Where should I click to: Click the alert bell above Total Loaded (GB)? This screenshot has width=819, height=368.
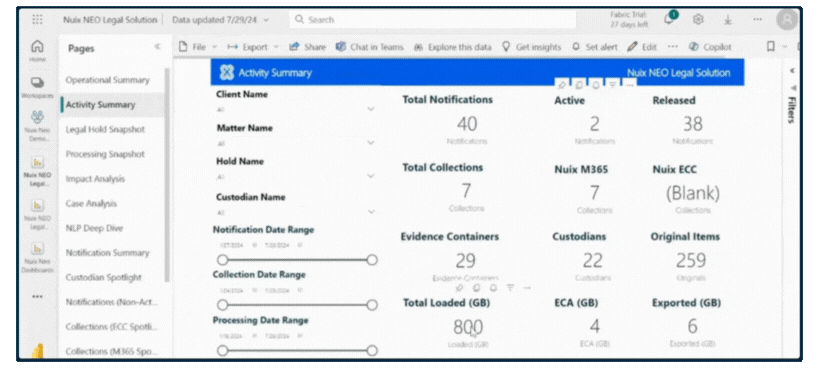(493, 288)
